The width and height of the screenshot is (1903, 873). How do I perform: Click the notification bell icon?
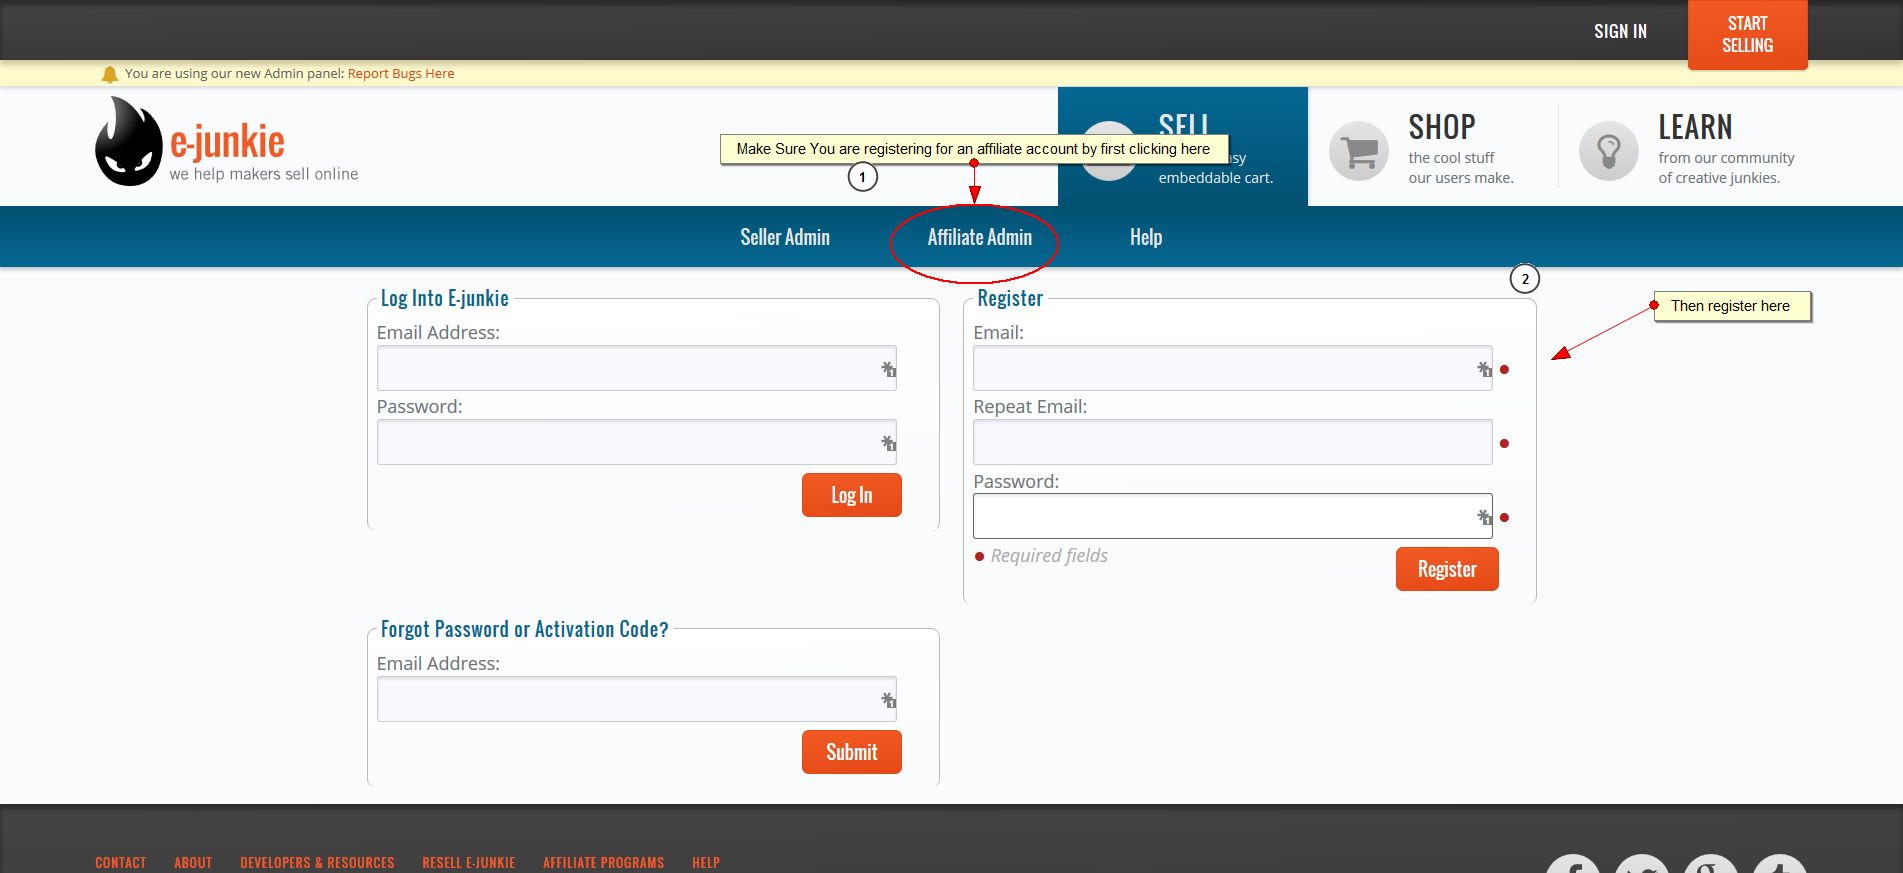(110, 74)
